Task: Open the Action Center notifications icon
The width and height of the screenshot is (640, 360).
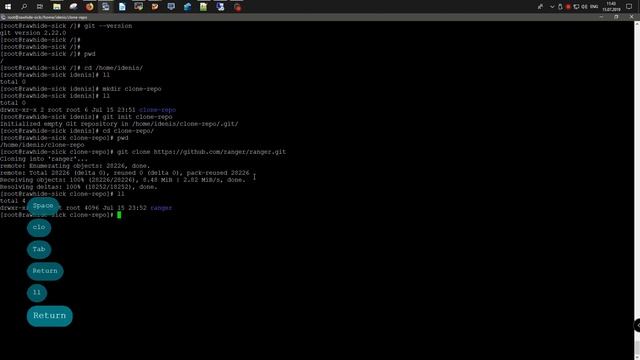Action: pos(629,7)
